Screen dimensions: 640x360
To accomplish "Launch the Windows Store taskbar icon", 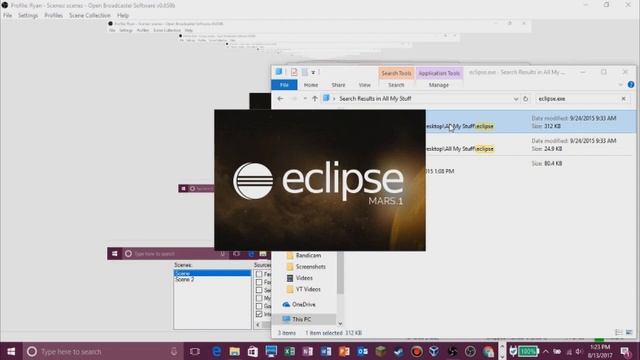I will click(x=253, y=351).
